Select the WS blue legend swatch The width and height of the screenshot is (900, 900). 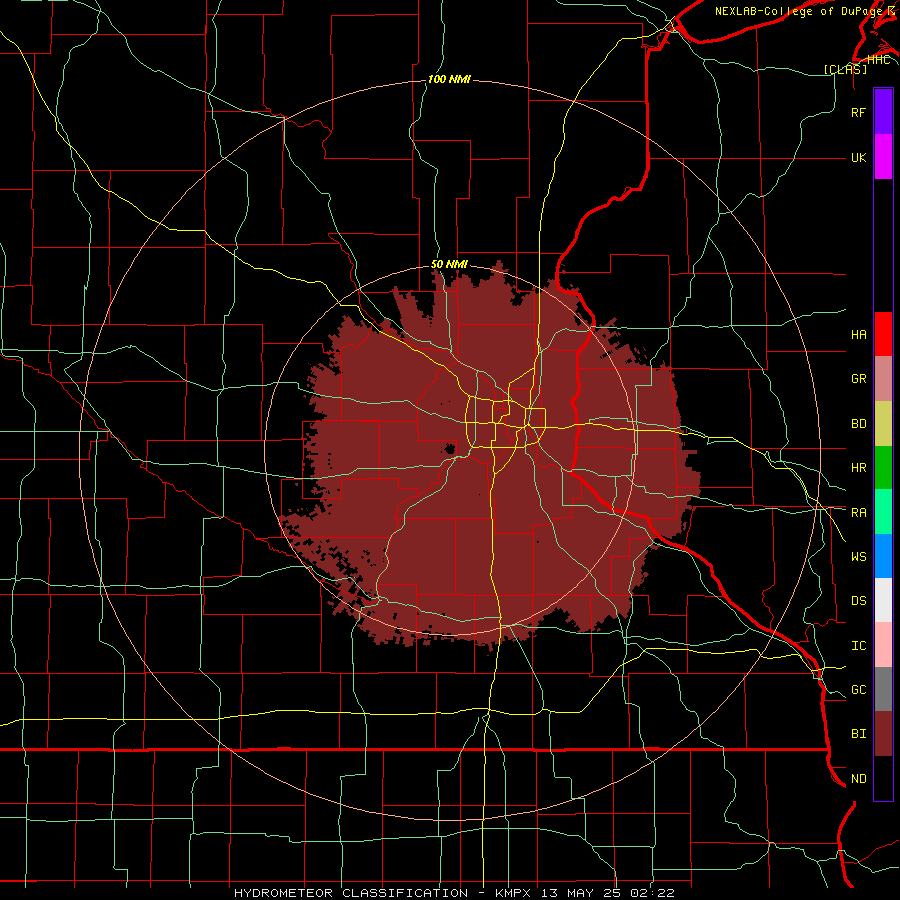883,556
